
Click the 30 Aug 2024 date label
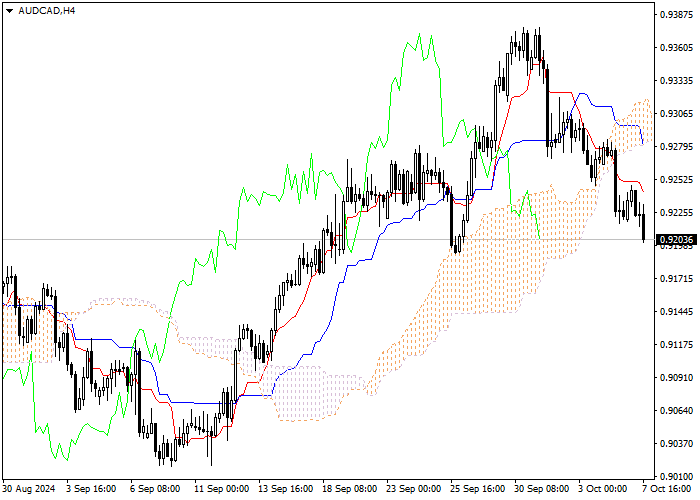point(29,489)
